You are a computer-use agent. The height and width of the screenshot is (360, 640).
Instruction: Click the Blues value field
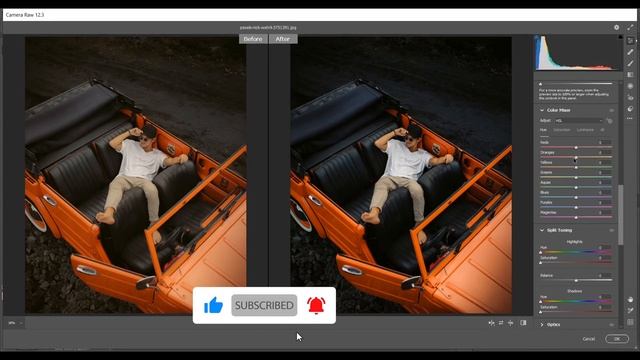coord(604,192)
